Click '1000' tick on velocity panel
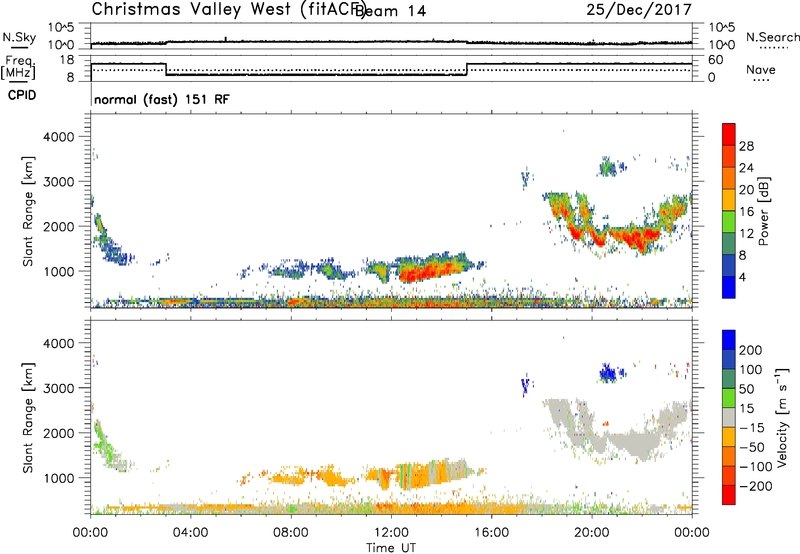 [x=58, y=478]
